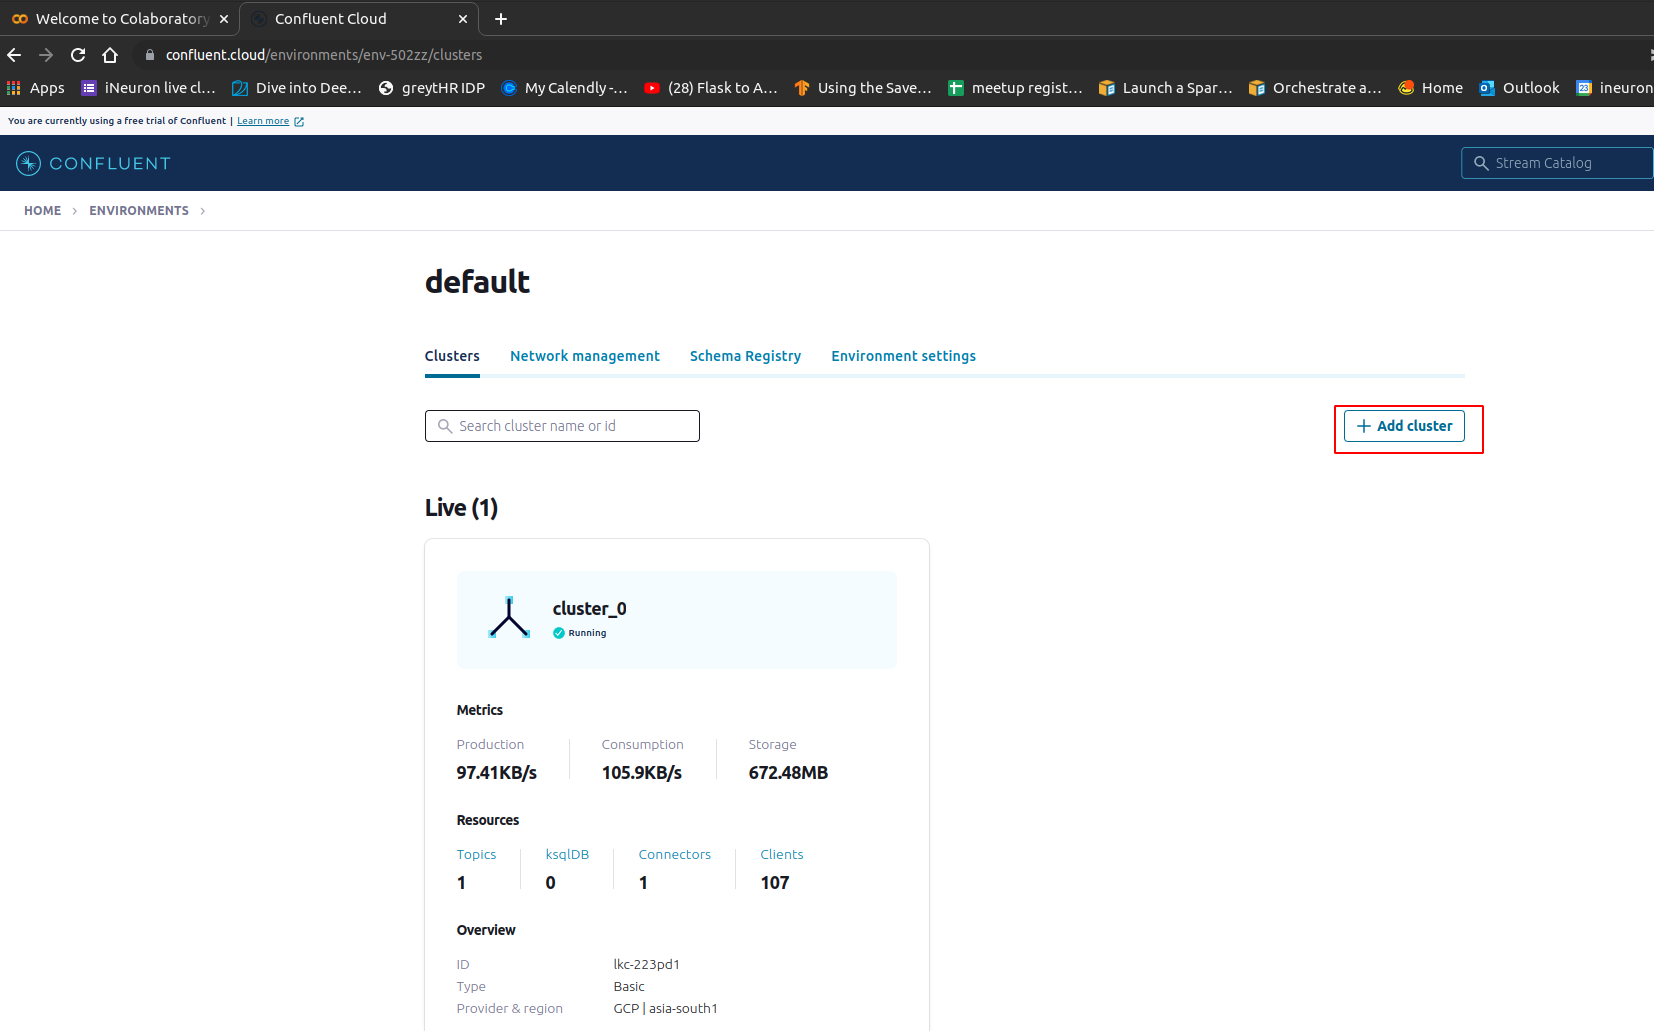Viewport: 1654px width, 1031px height.
Task: Click the free trial notice banner
Action: [117, 120]
